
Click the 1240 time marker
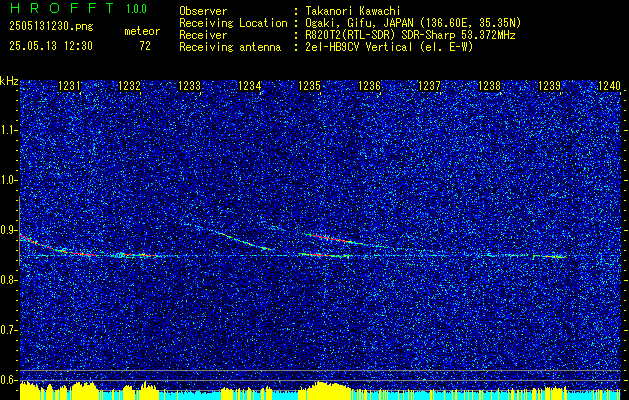(609, 86)
